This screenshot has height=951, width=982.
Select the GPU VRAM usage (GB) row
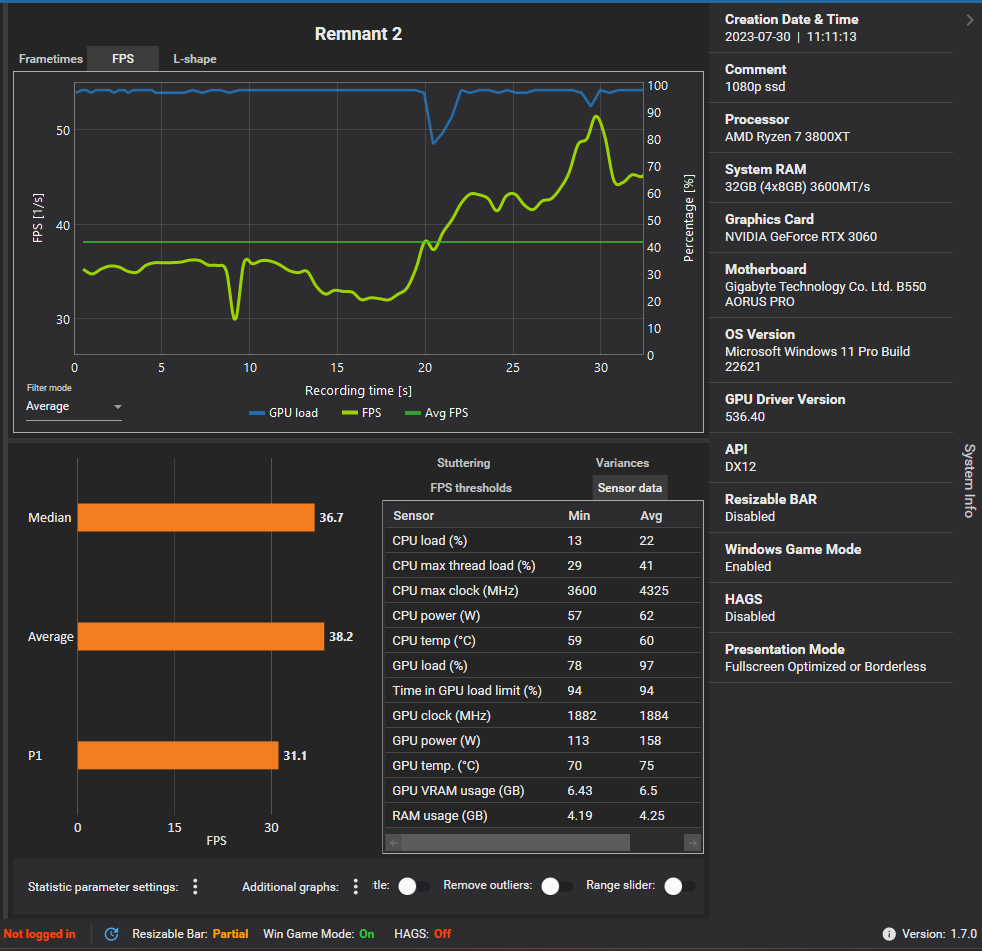542,791
